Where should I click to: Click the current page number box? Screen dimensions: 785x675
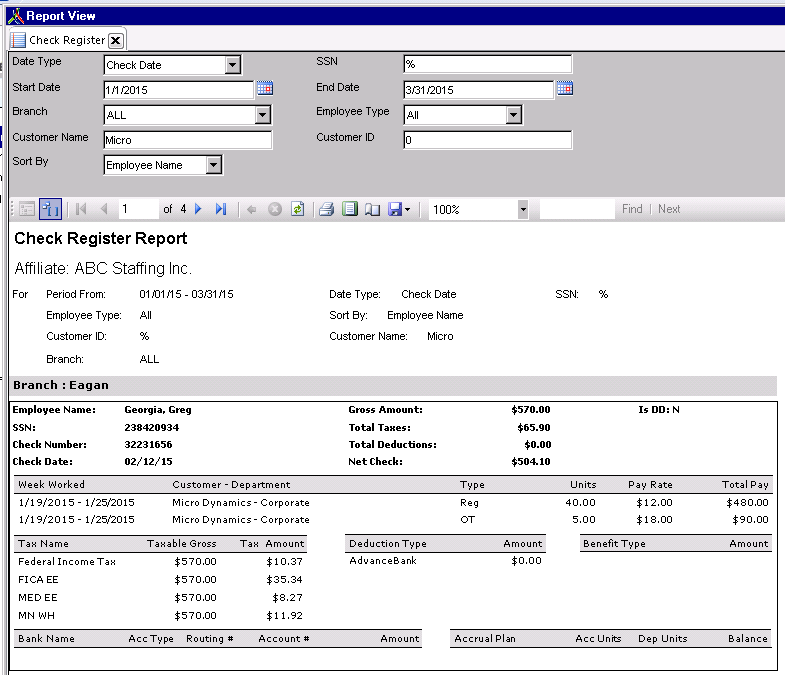(139, 209)
